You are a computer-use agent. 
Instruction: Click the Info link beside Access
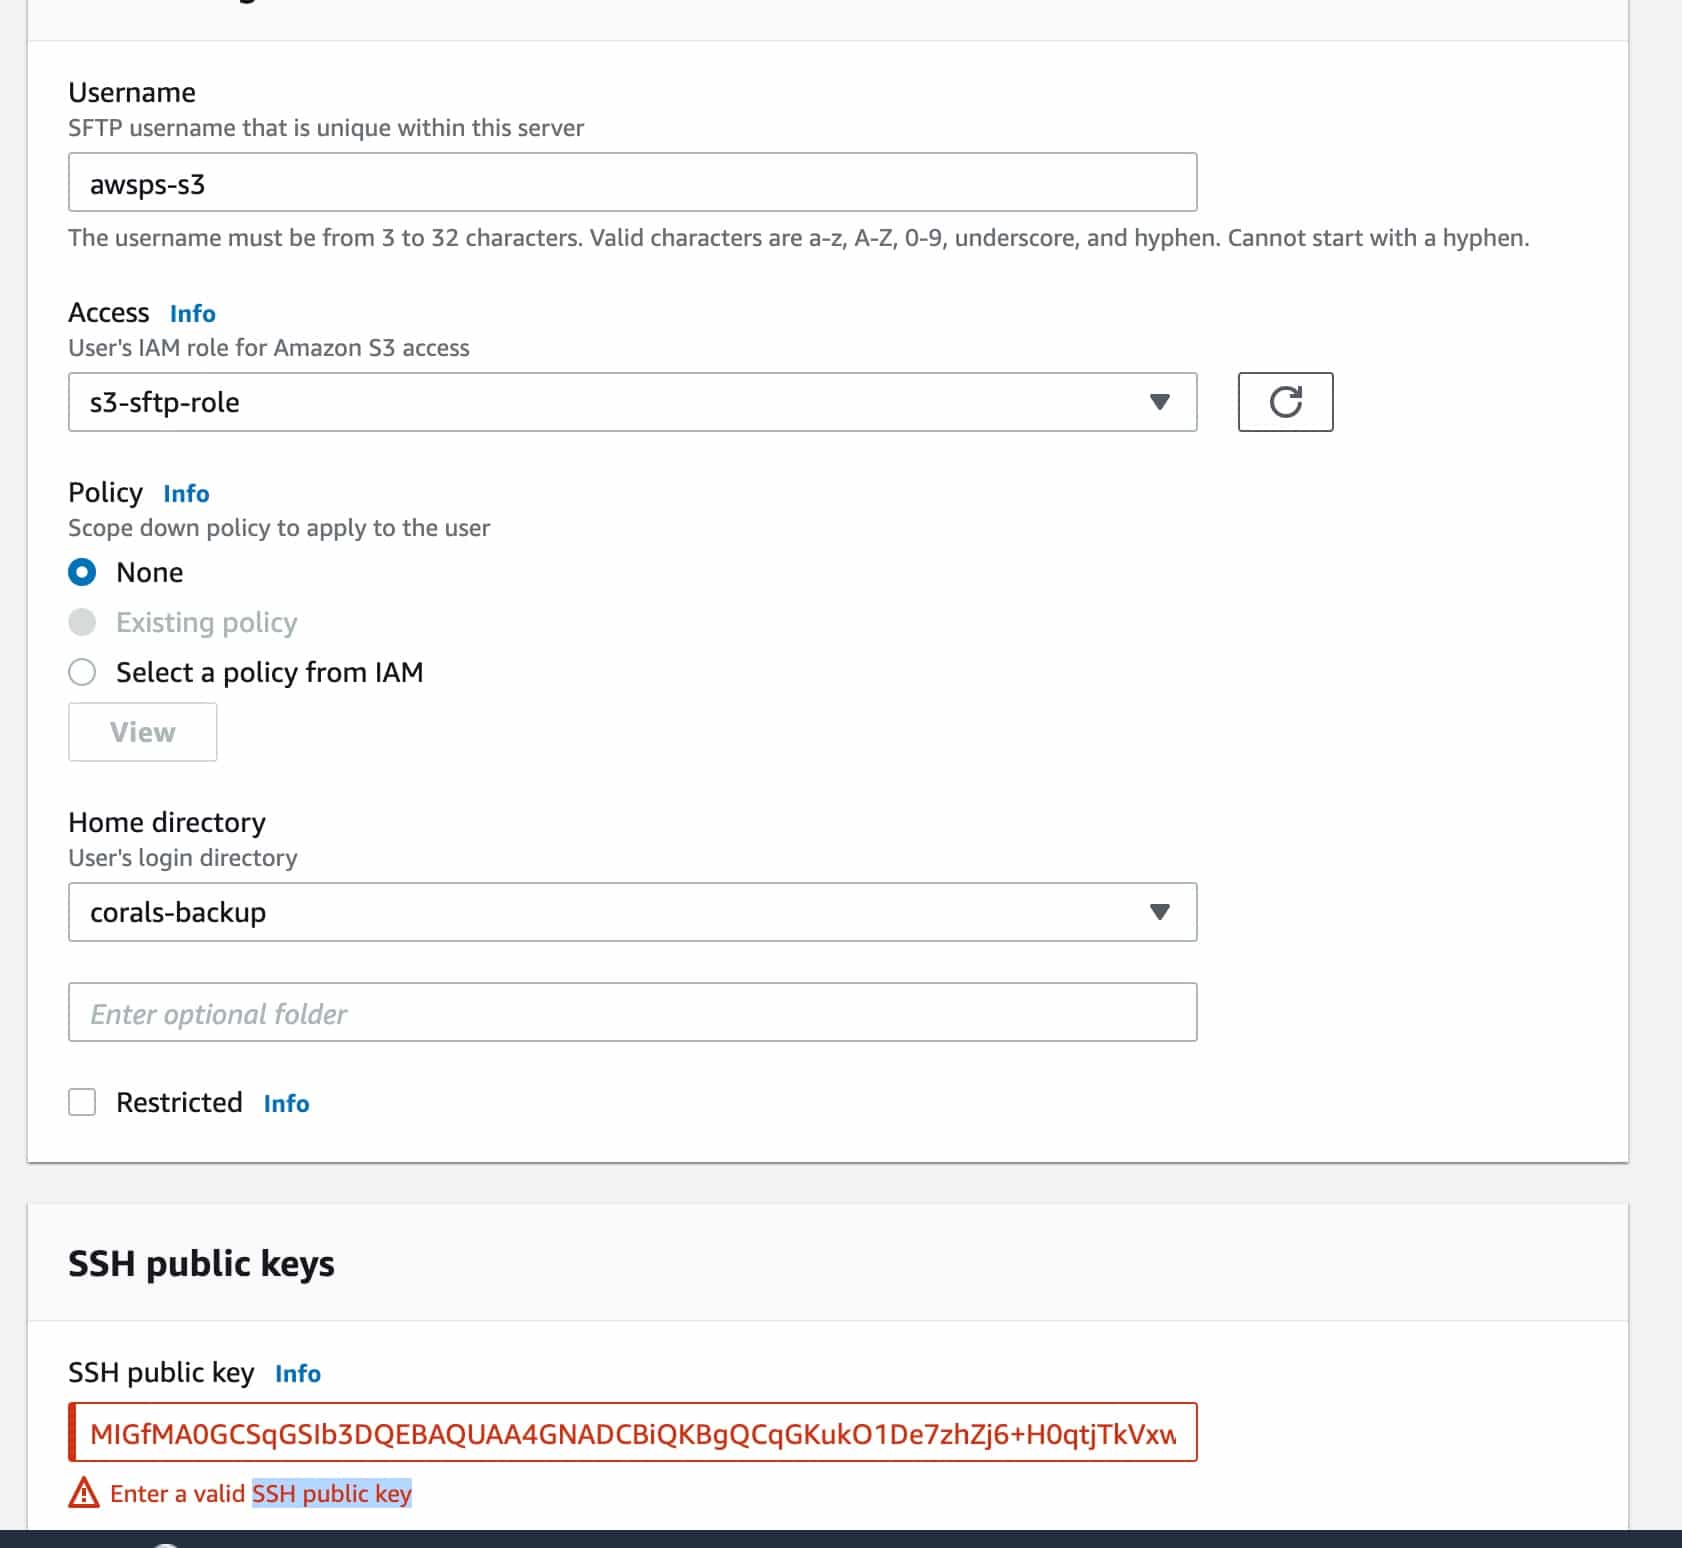(x=192, y=313)
